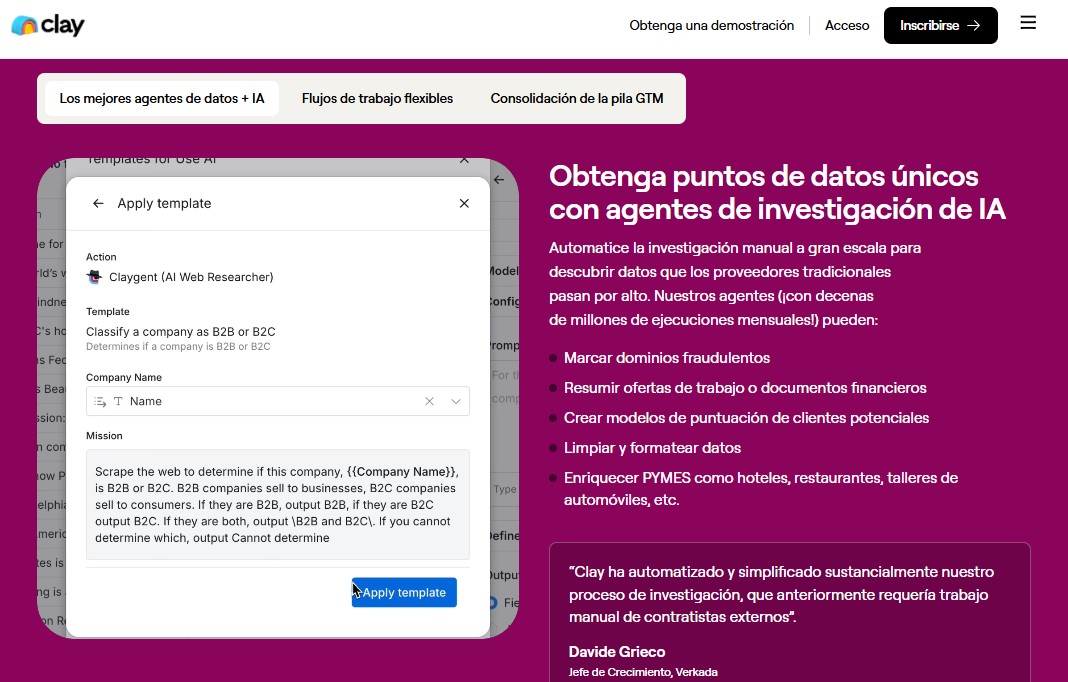Click inside the Mission prompt text box
The height and width of the screenshot is (682, 1068).
[277, 503]
